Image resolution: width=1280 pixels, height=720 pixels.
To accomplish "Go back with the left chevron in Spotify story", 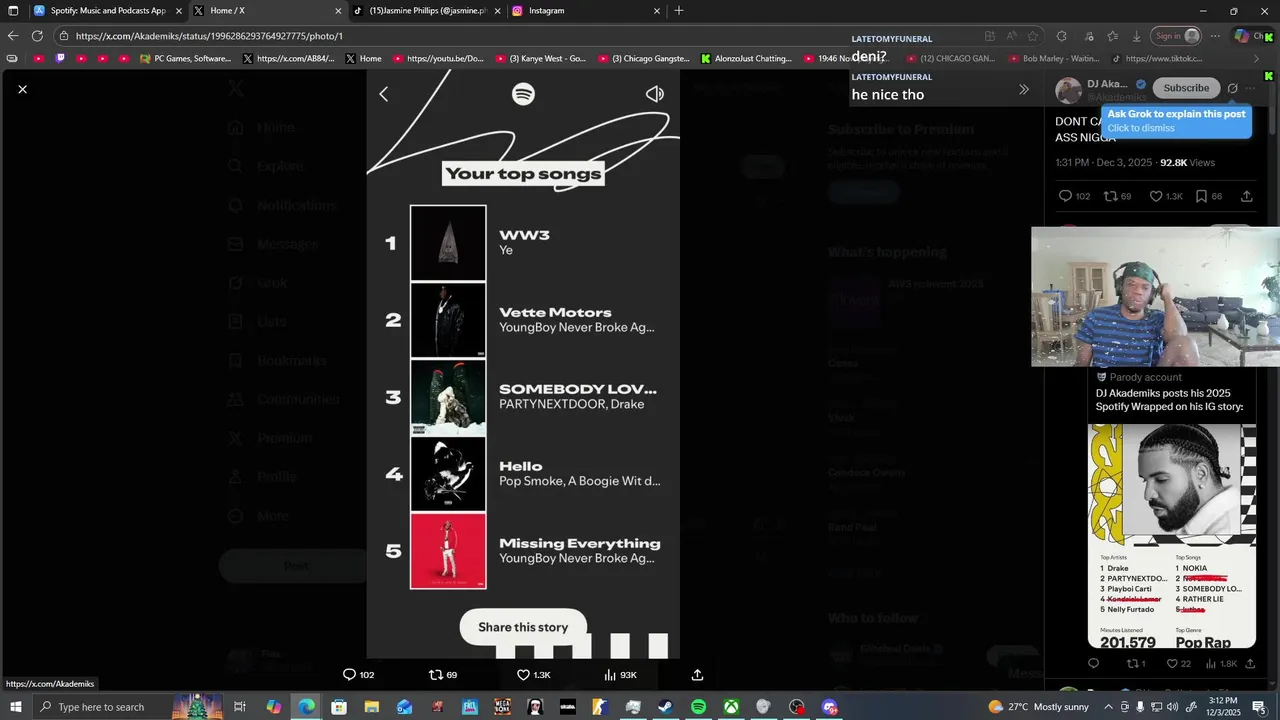I will coord(383,94).
